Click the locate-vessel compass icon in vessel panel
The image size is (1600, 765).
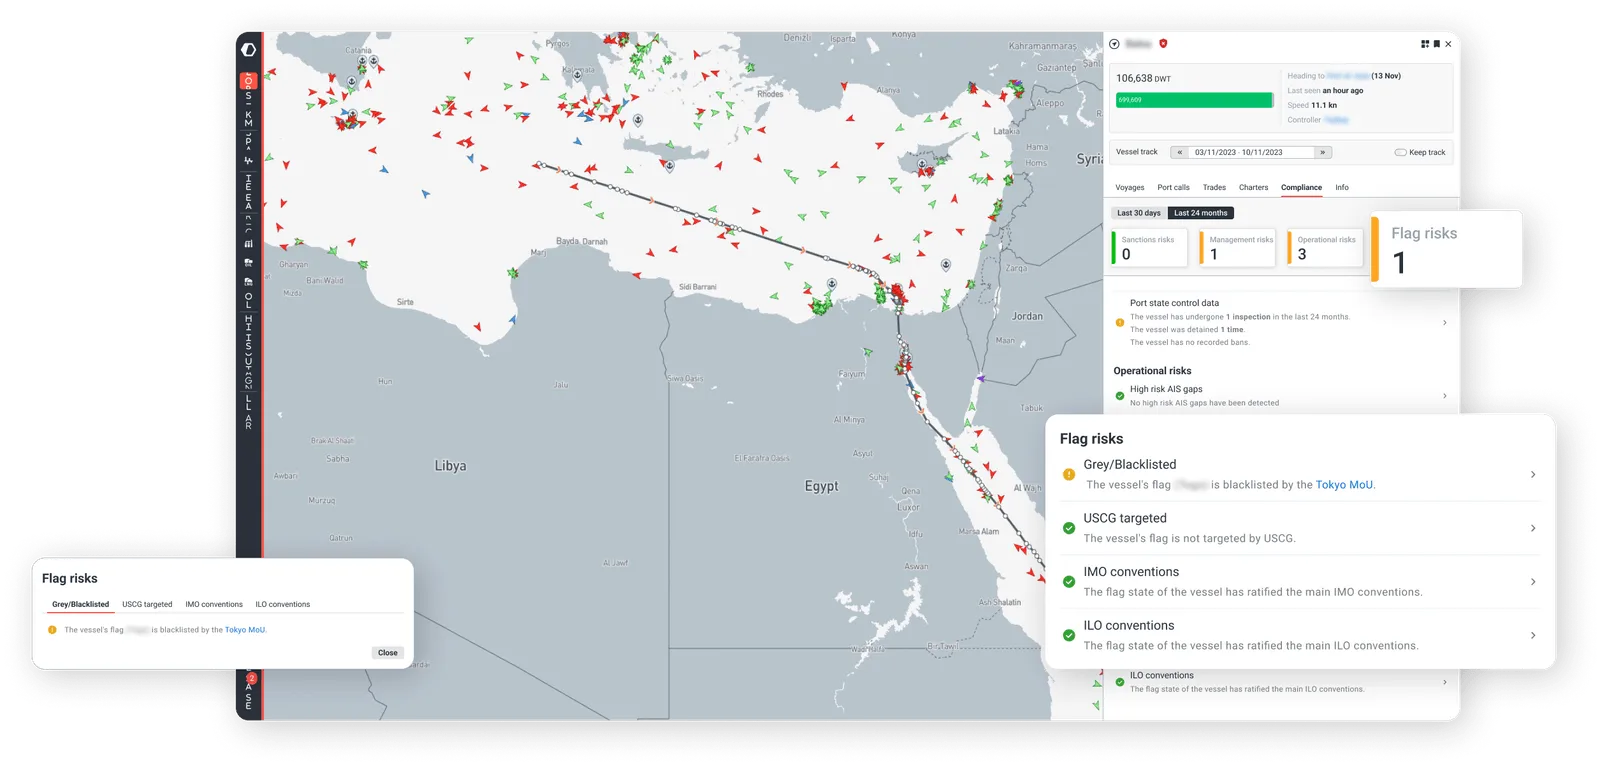pos(1114,44)
